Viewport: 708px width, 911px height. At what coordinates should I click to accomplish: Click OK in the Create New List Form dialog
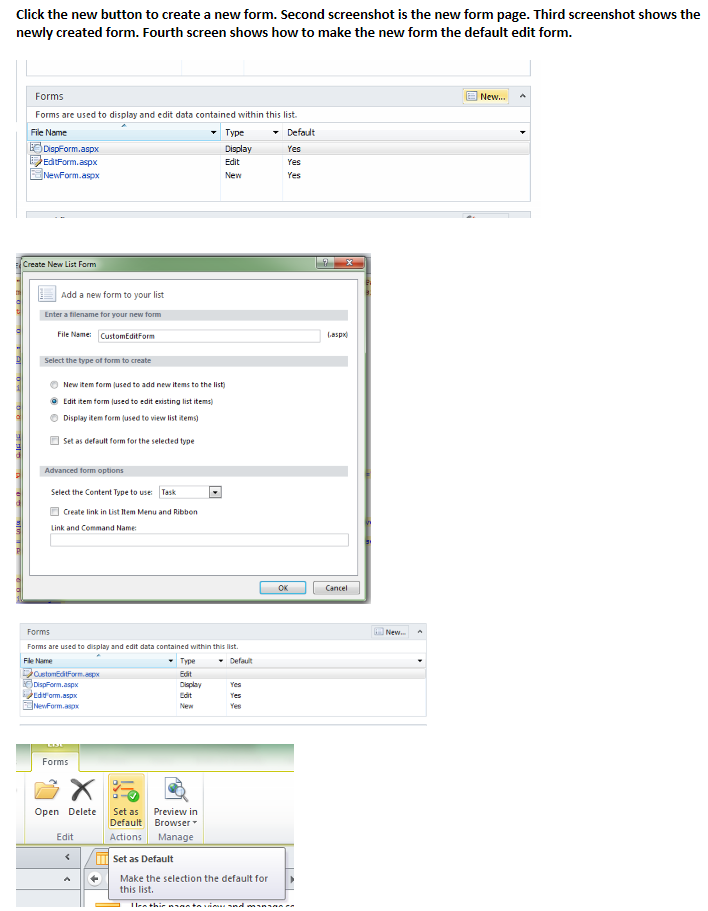click(283, 588)
